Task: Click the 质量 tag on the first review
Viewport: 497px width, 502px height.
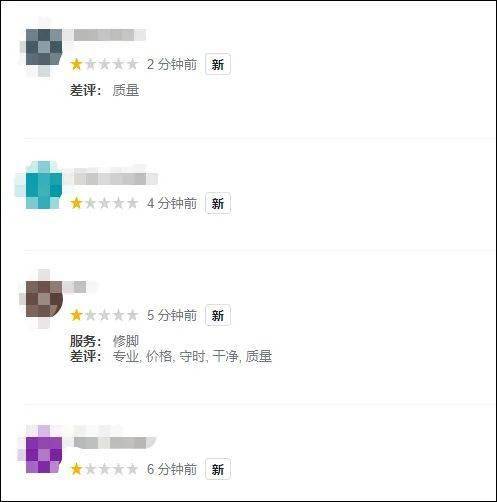Action: (126, 90)
